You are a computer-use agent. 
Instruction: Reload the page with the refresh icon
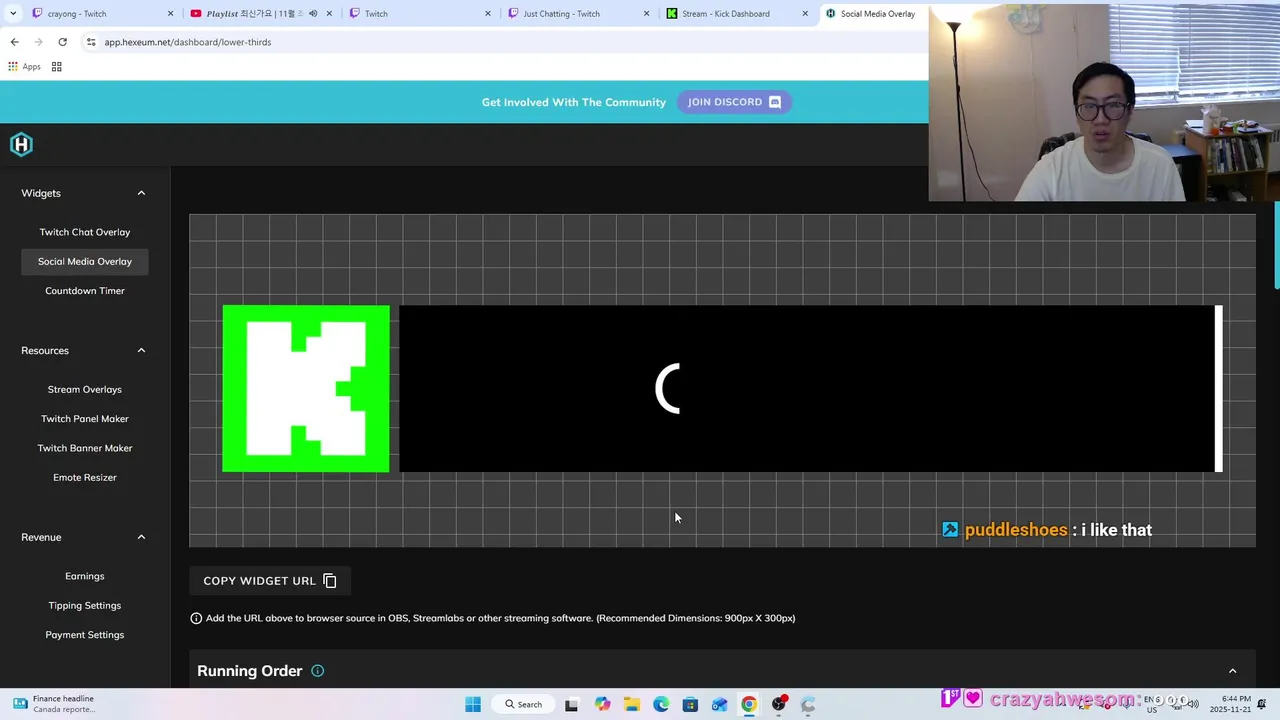point(62,42)
